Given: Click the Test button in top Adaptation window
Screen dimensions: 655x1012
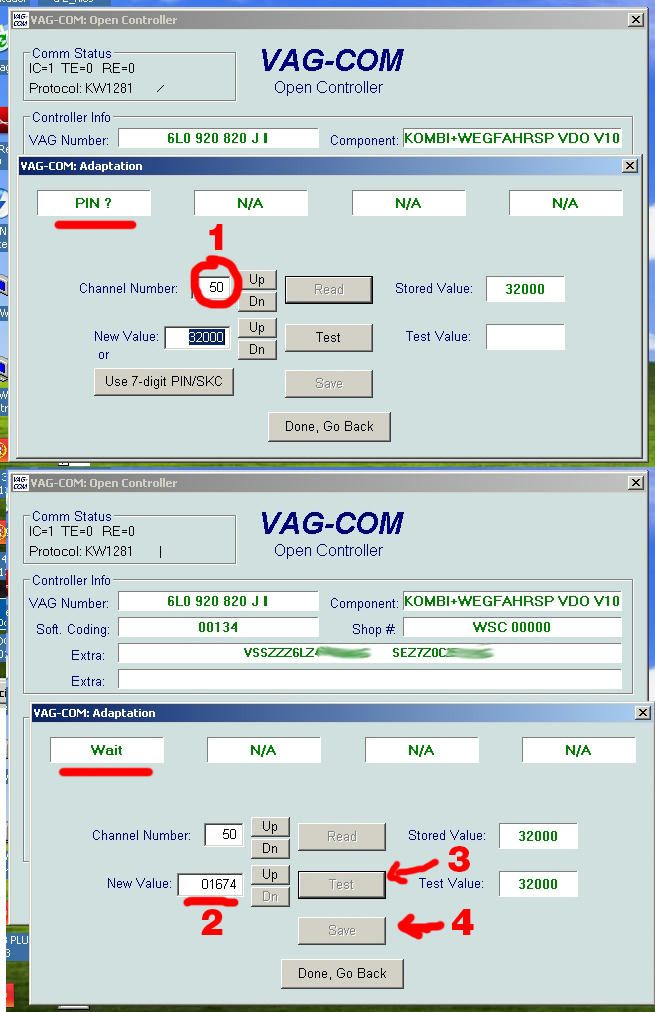Looking at the screenshot, I should (328, 337).
